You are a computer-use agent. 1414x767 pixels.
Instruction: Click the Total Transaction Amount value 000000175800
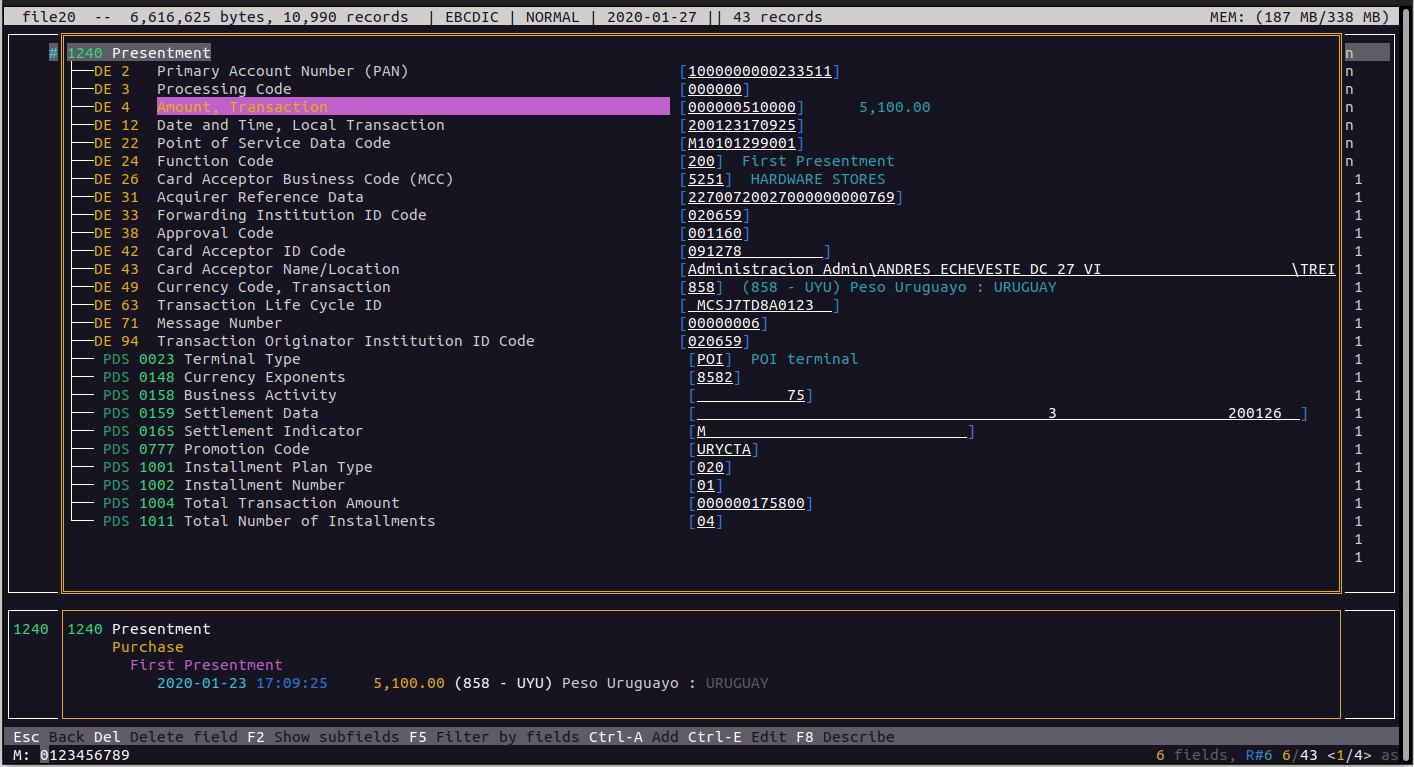tap(750, 503)
